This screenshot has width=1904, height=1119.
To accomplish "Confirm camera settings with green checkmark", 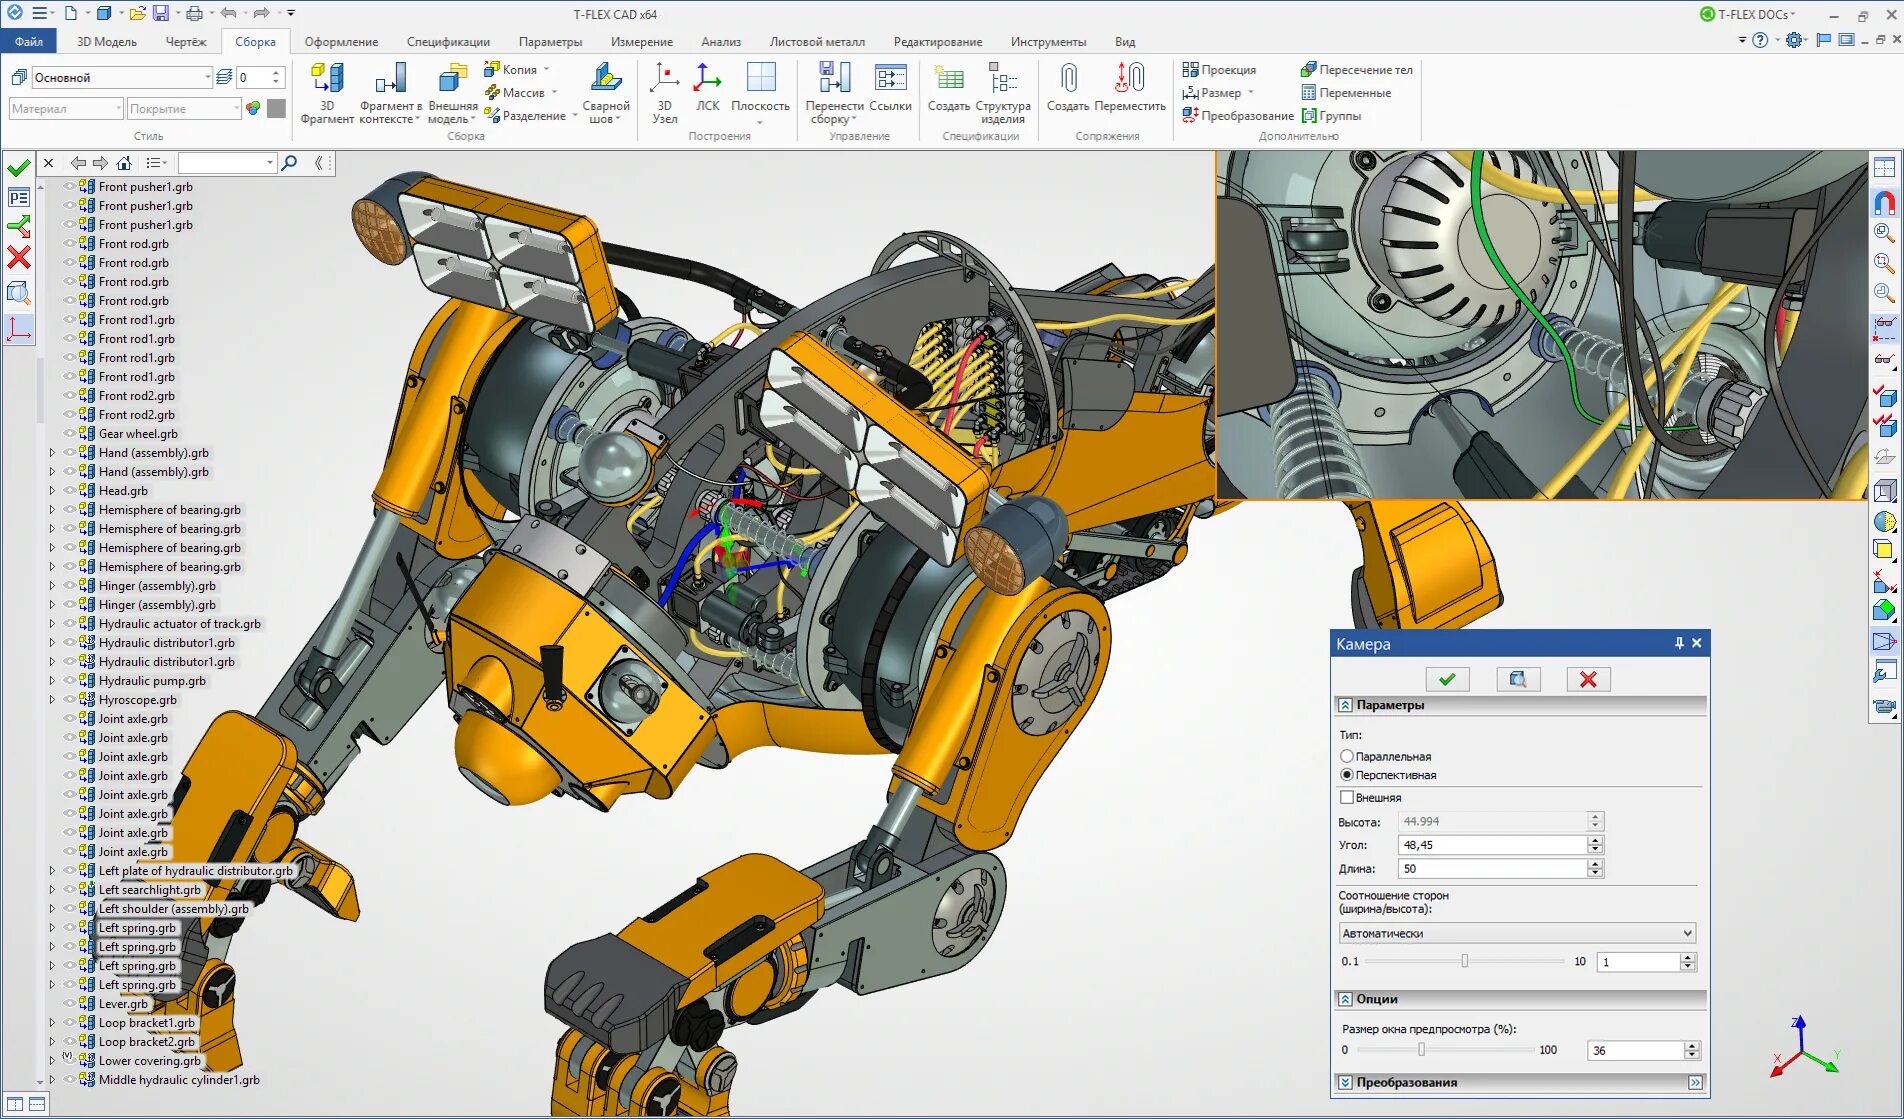I will tap(1446, 680).
